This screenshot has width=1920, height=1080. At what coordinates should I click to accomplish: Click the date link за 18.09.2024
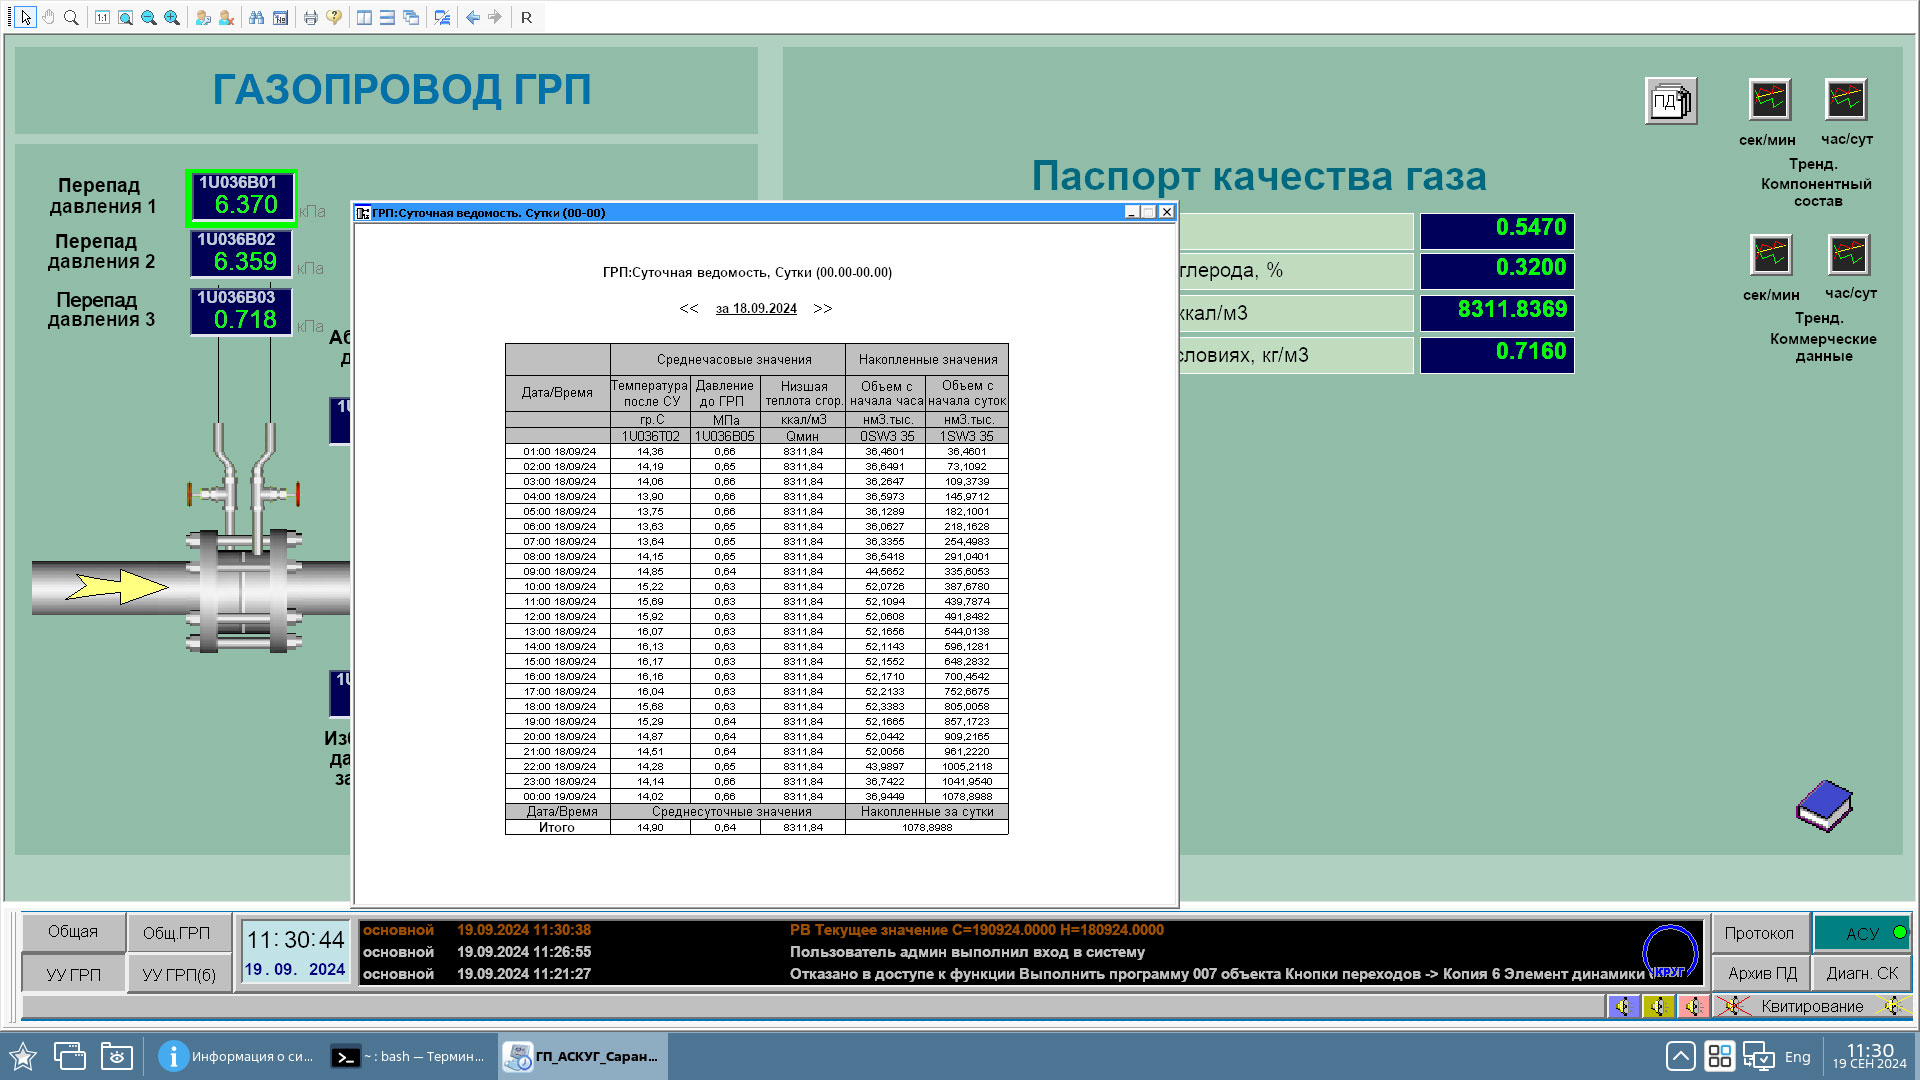tap(756, 308)
